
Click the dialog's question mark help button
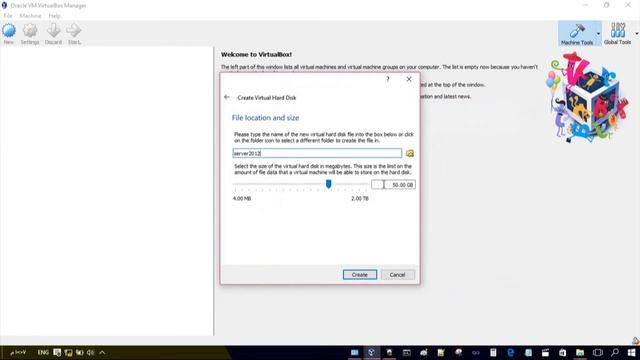tap(388, 79)
